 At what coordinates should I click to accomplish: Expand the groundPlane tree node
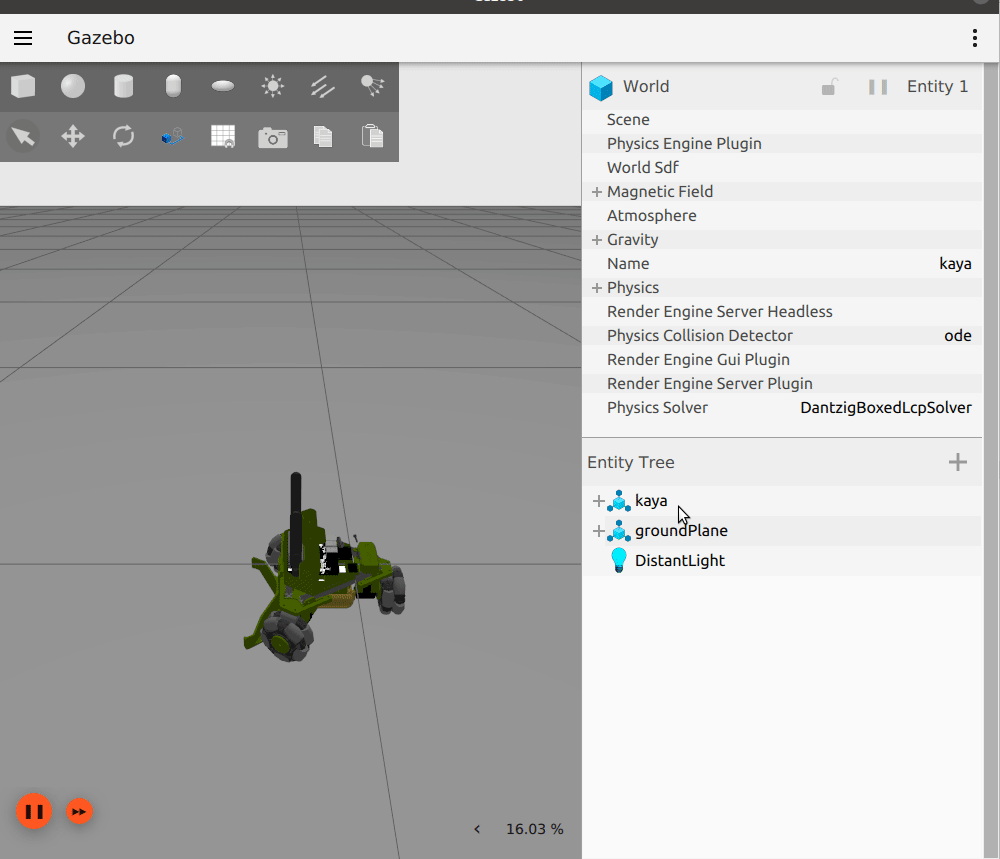[598, 531]
